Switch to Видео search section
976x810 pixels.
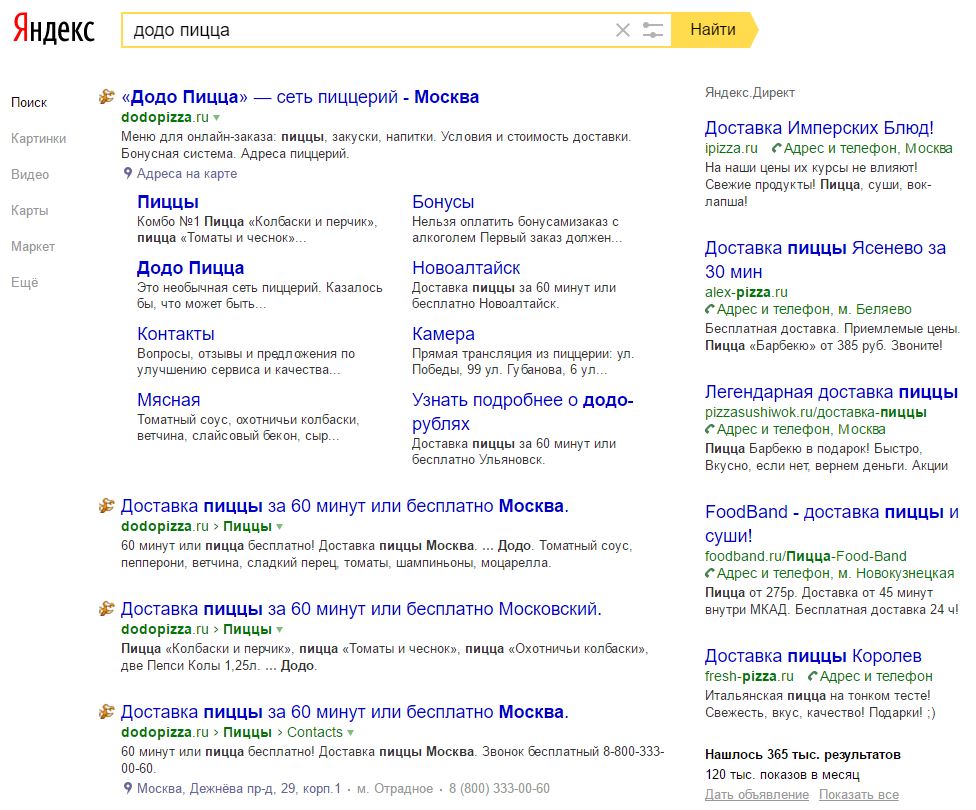(x=30, y=174)
